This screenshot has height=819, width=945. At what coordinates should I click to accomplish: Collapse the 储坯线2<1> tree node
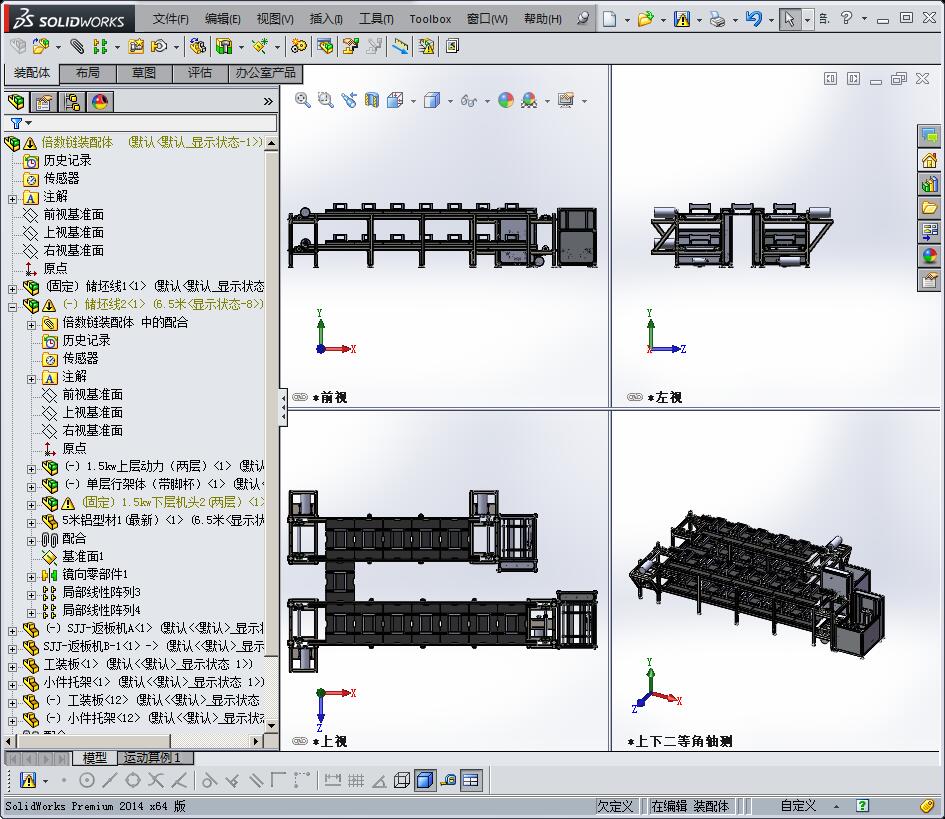[x=12, y=305]
